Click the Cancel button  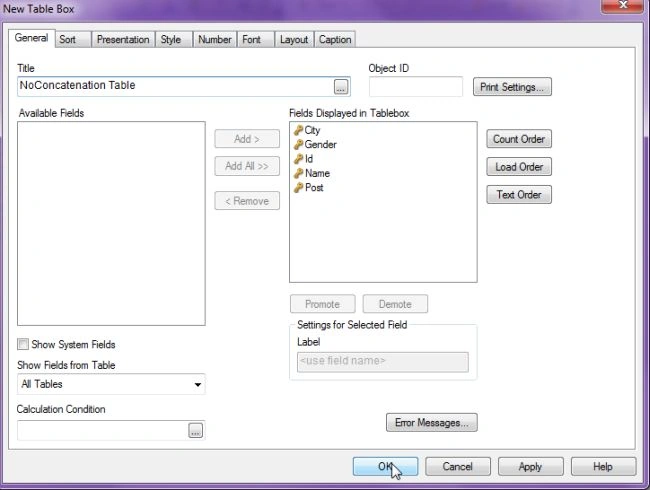tap(458, 467)
